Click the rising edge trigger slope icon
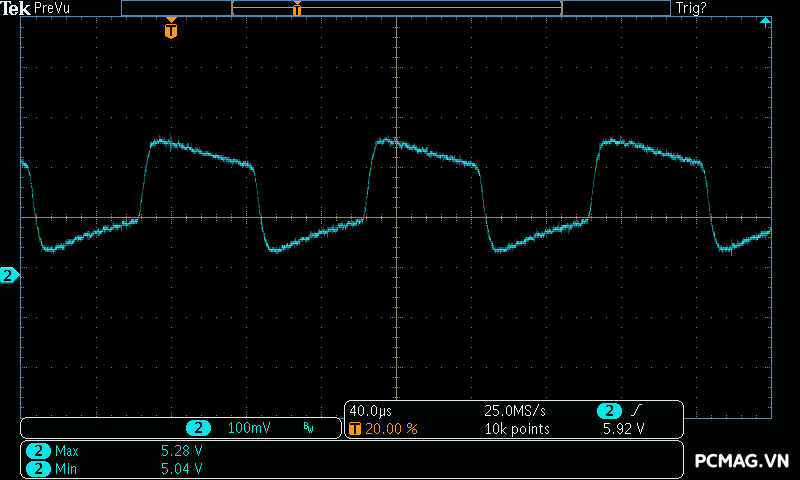 pos(637,411)
